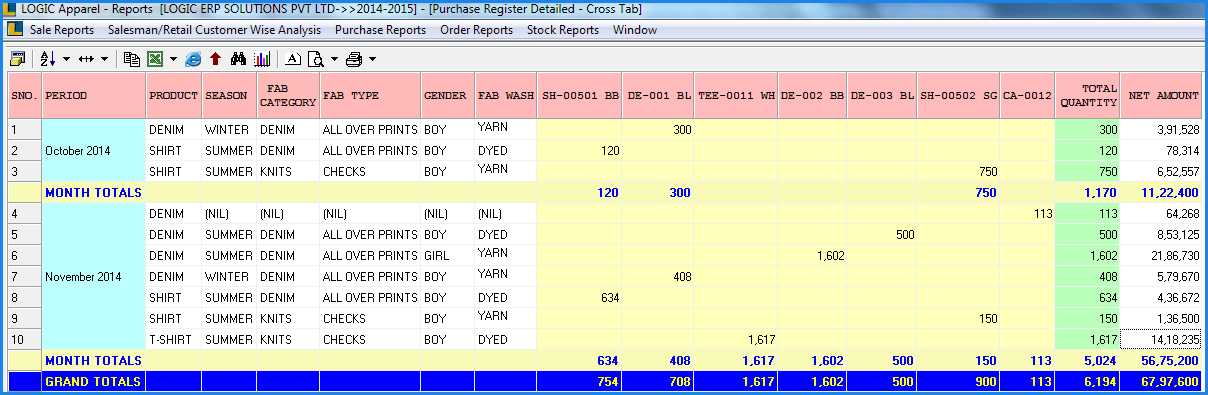The image size is (1208, 395).
Task: Click the GENDER column header
Action: (x=447, y=96)
